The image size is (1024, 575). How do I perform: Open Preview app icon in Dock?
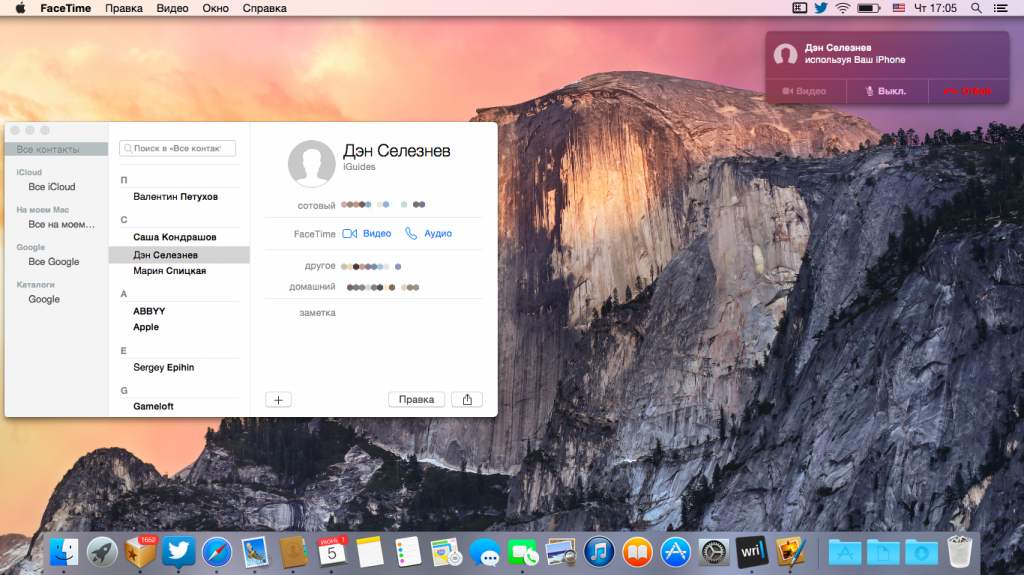pos(561,553)
